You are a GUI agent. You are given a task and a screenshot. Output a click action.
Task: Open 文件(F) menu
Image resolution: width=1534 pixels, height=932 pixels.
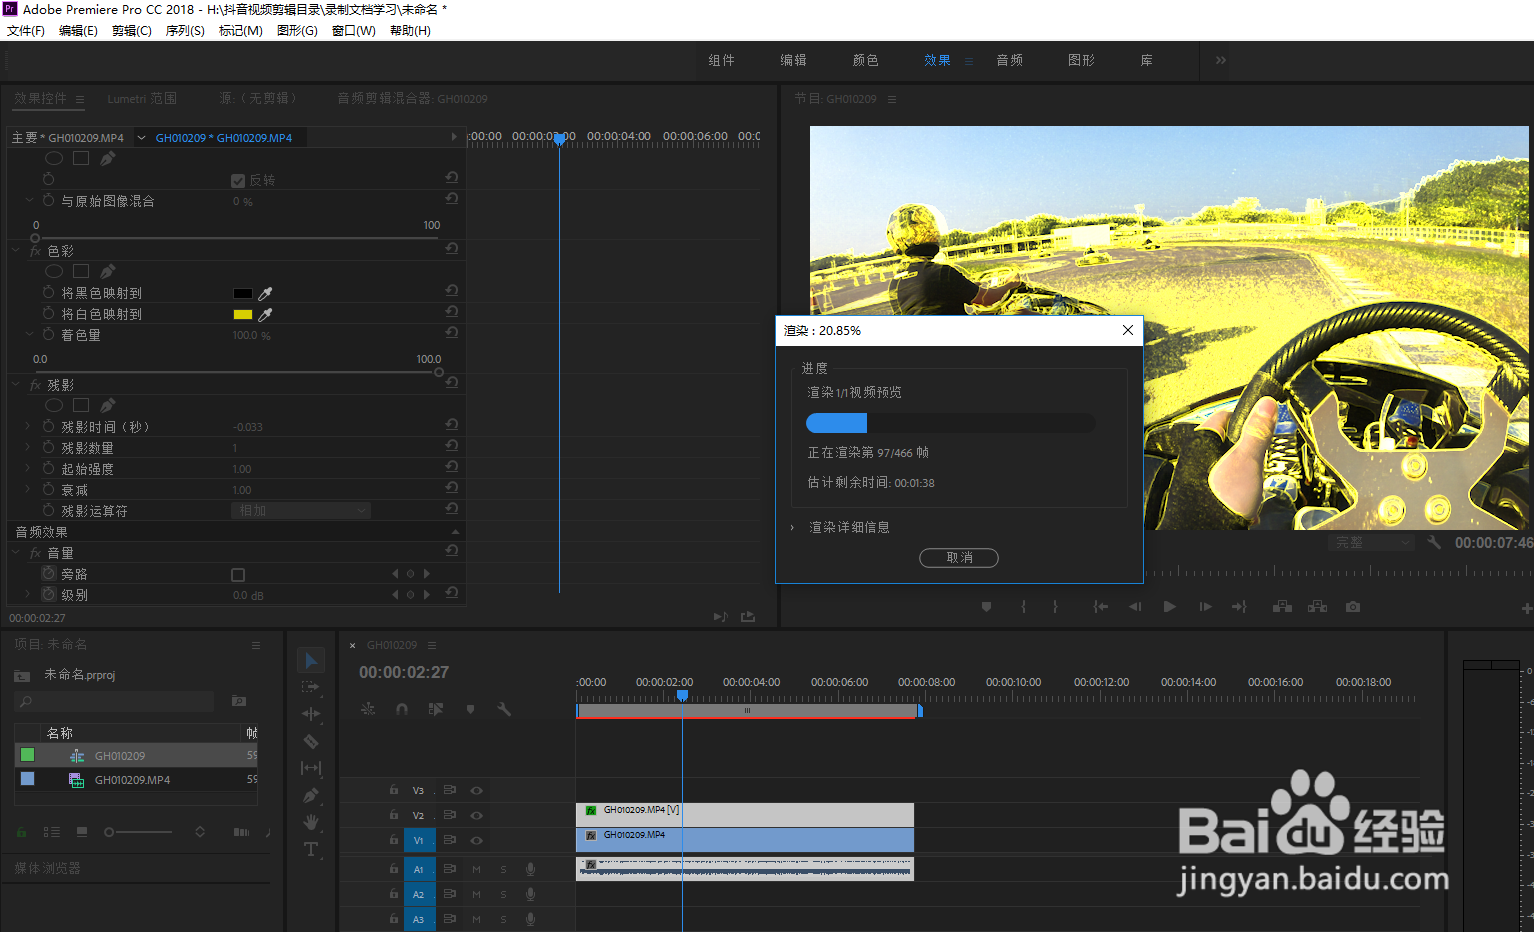click(26, 31)
